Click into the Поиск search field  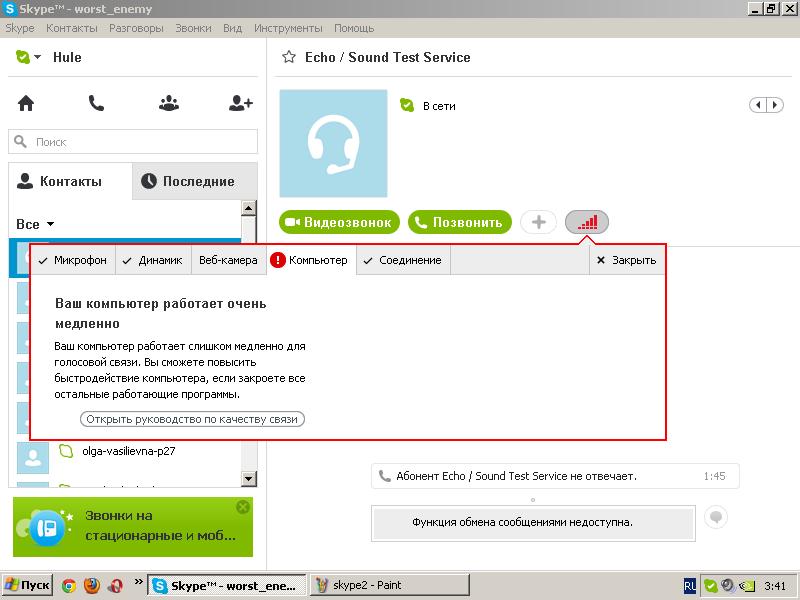(x=133, y=141)
